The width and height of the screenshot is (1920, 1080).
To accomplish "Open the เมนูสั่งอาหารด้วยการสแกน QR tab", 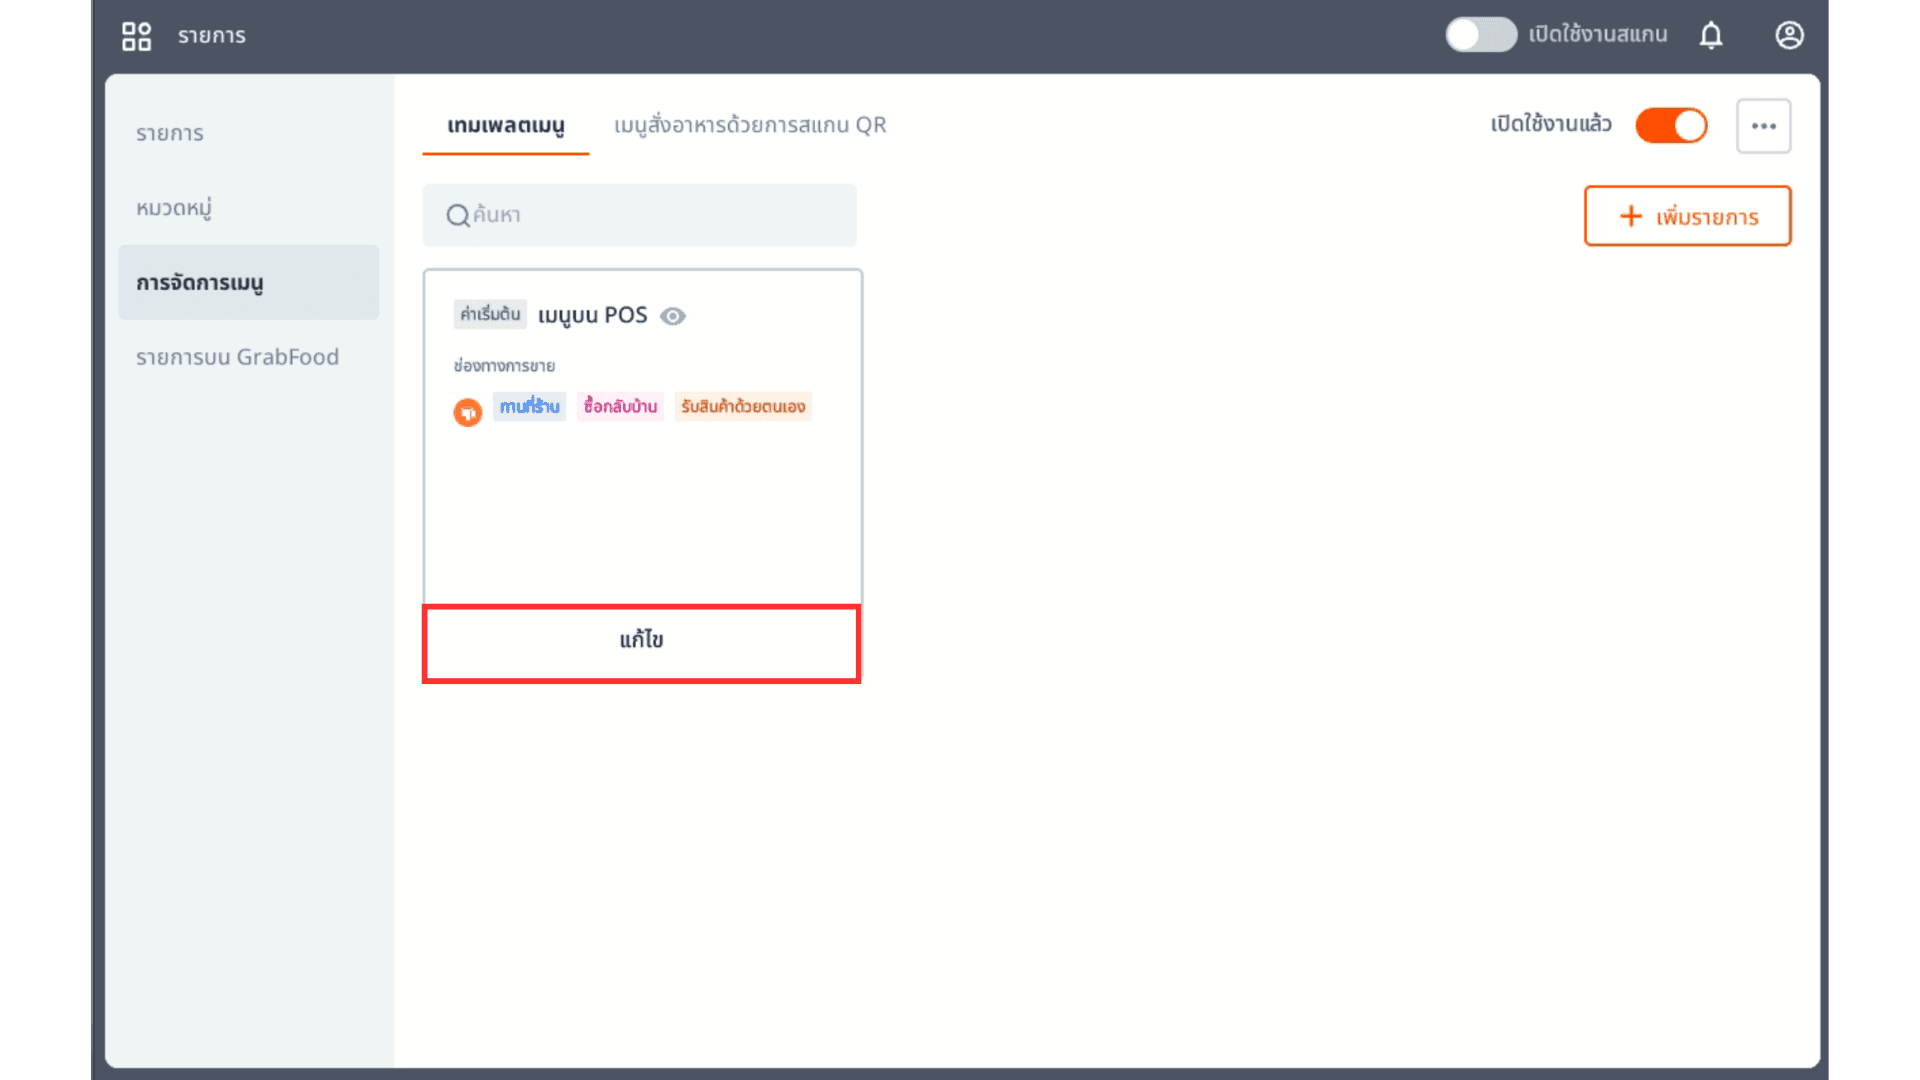I will point(750,126).
